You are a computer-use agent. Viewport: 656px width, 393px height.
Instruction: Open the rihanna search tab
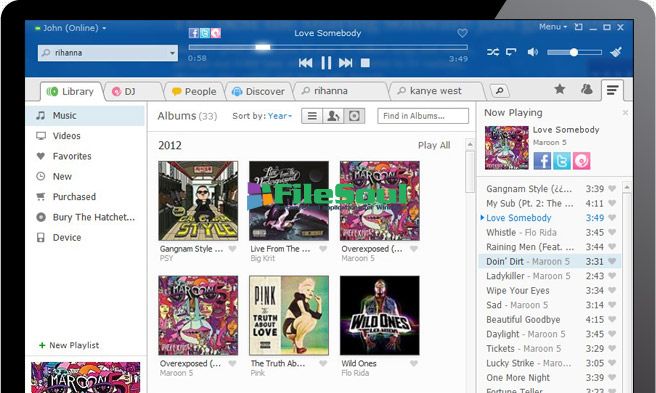340,91
